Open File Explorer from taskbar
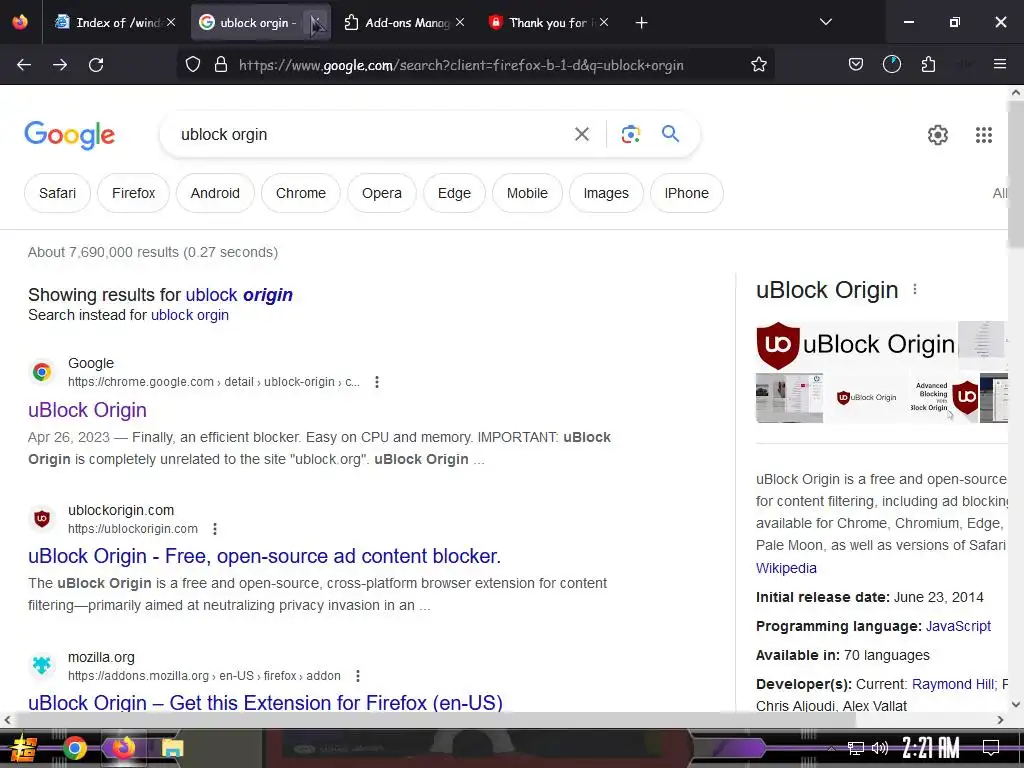Image resolution: width=1024 pixels, height=768 pixels. [x=172, y=748]
